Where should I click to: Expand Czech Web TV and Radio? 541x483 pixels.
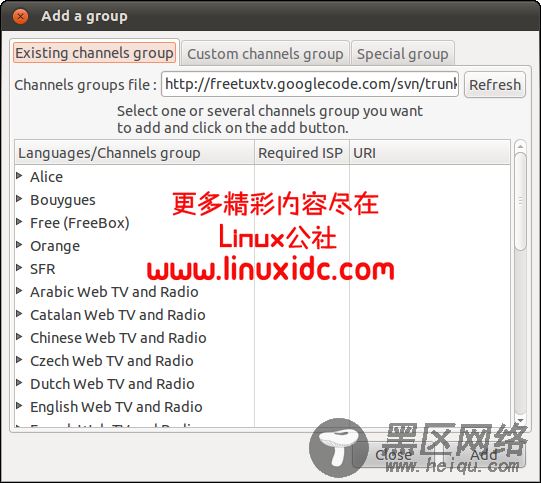coord(19,360)
